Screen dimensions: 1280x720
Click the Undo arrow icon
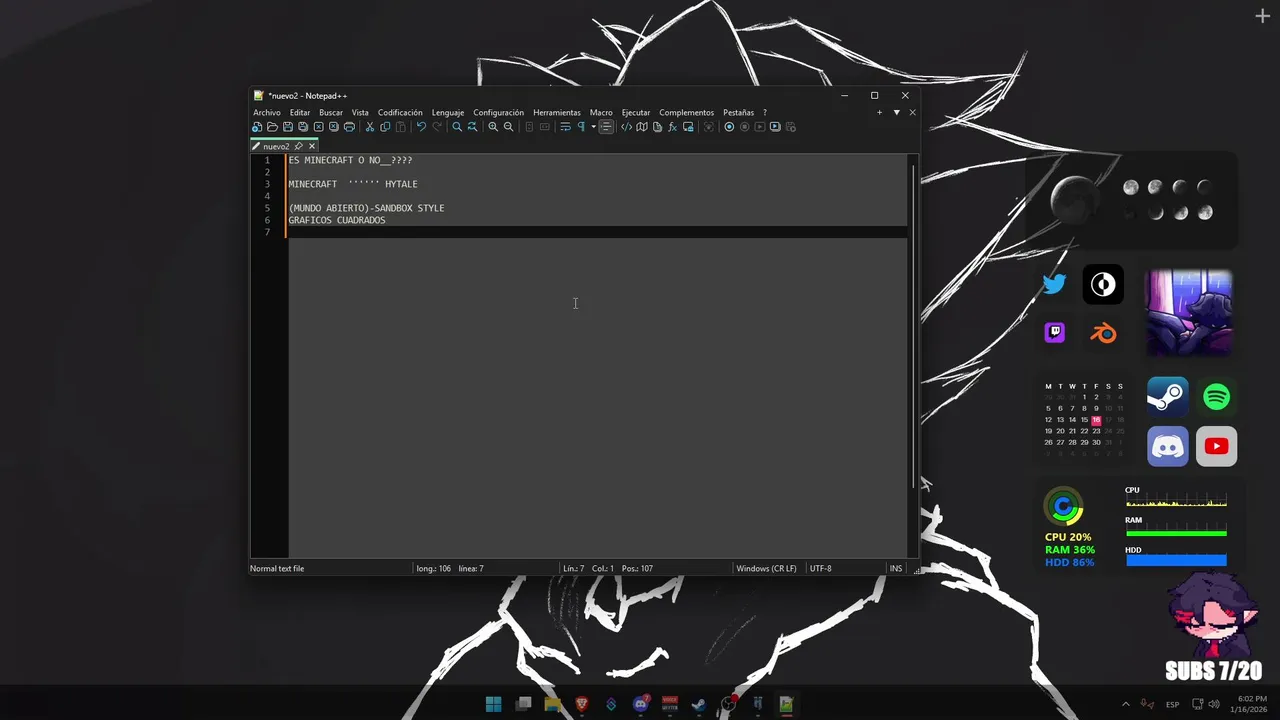coord(421,127)
